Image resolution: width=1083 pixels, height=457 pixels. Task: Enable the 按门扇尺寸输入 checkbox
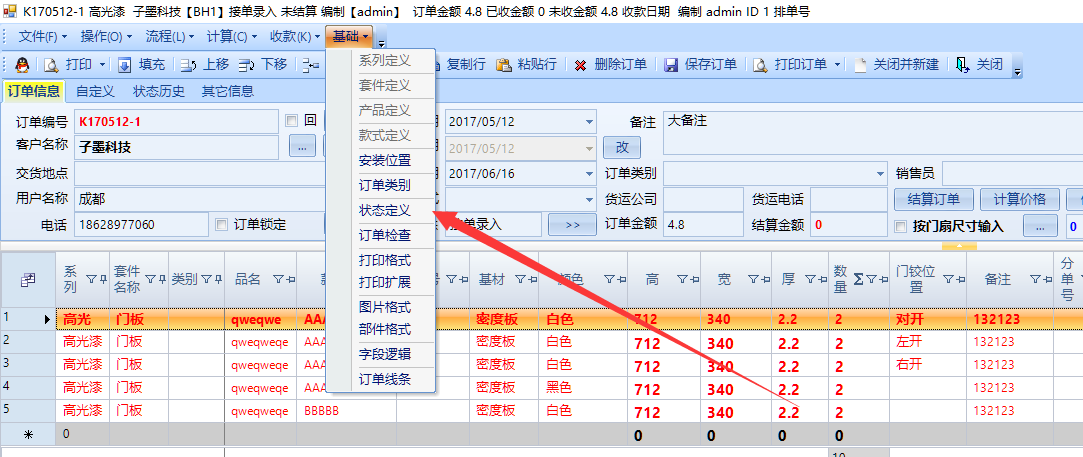[x=899, y=226]
